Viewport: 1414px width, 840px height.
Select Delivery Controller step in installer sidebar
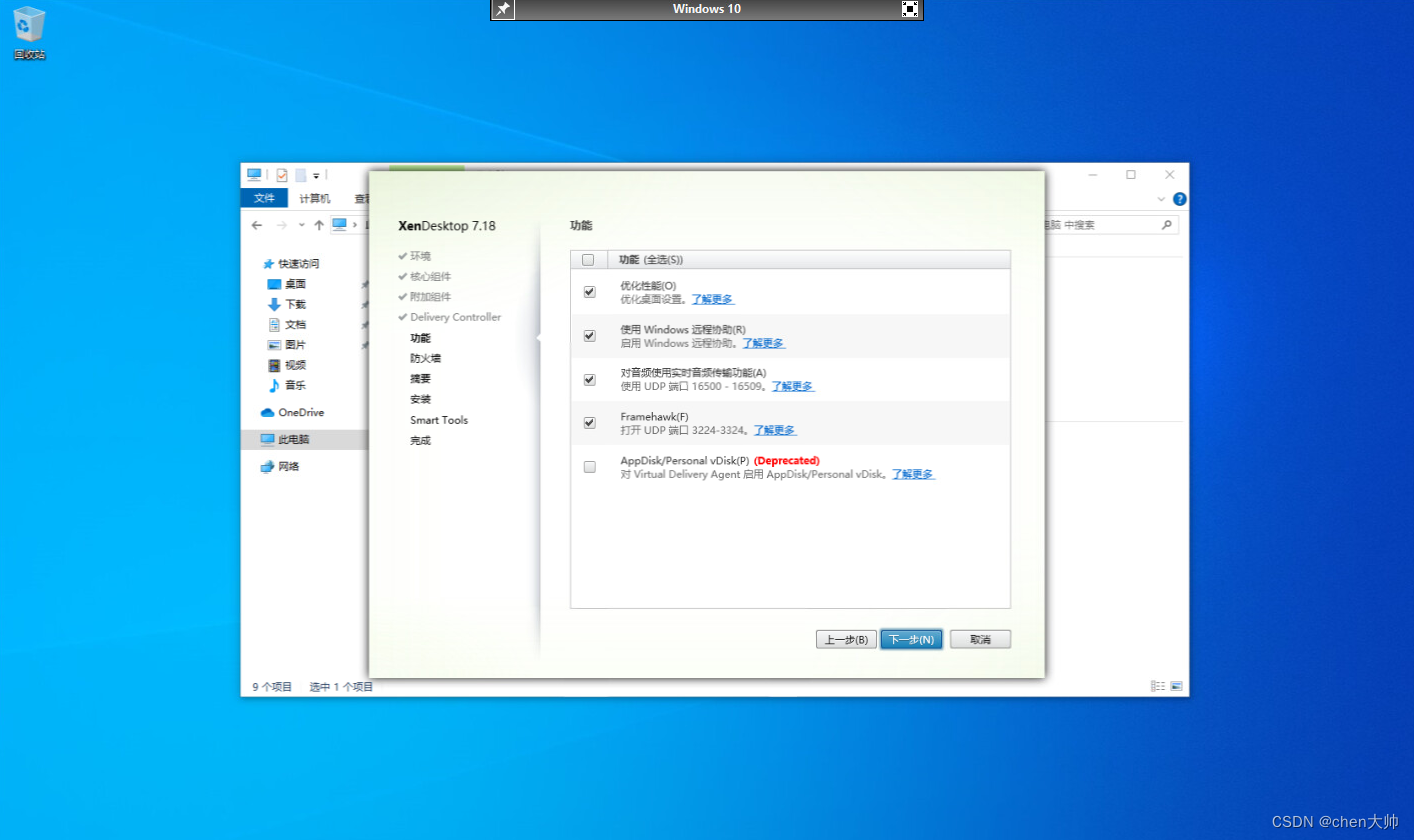pos(449,317)
